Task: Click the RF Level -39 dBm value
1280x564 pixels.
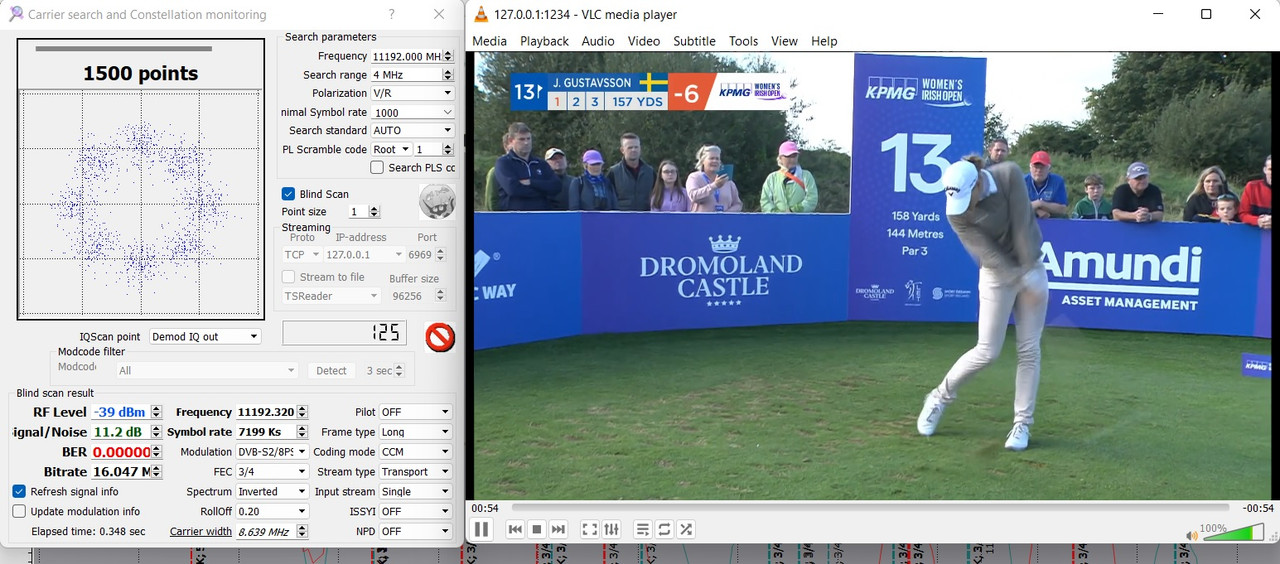Action: [x=120, y=412]
